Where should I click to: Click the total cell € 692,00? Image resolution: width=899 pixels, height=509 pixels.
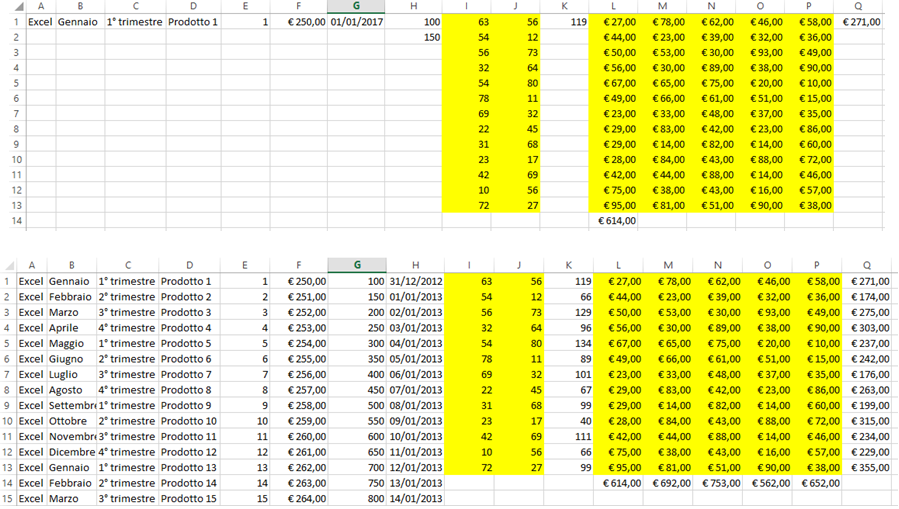coord(668,483)
